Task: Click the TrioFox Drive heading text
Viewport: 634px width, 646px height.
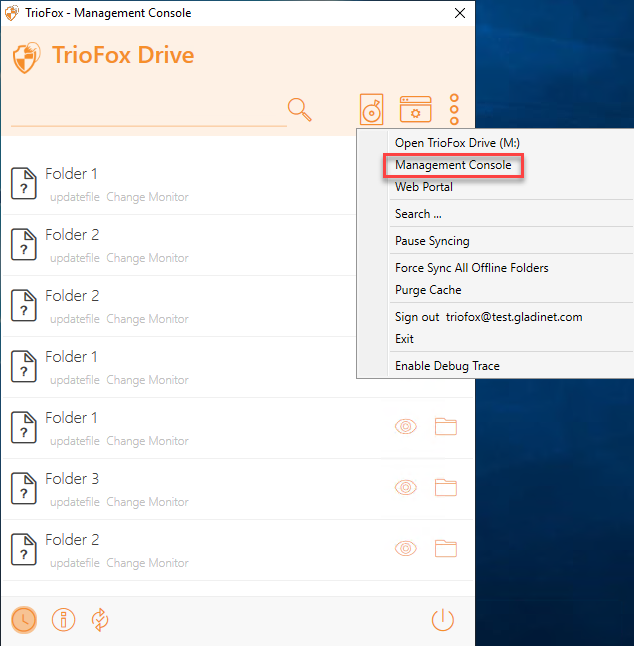Action: 123,55
